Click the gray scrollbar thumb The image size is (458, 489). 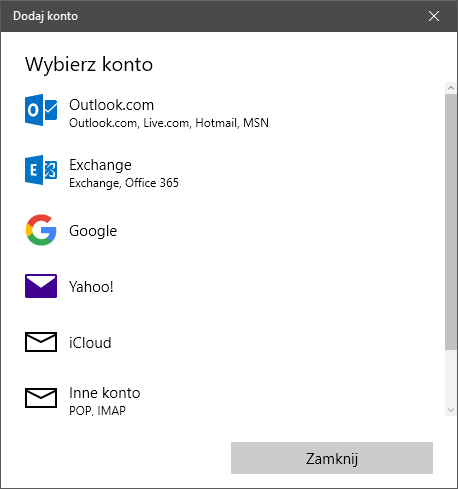coord(451,222)
